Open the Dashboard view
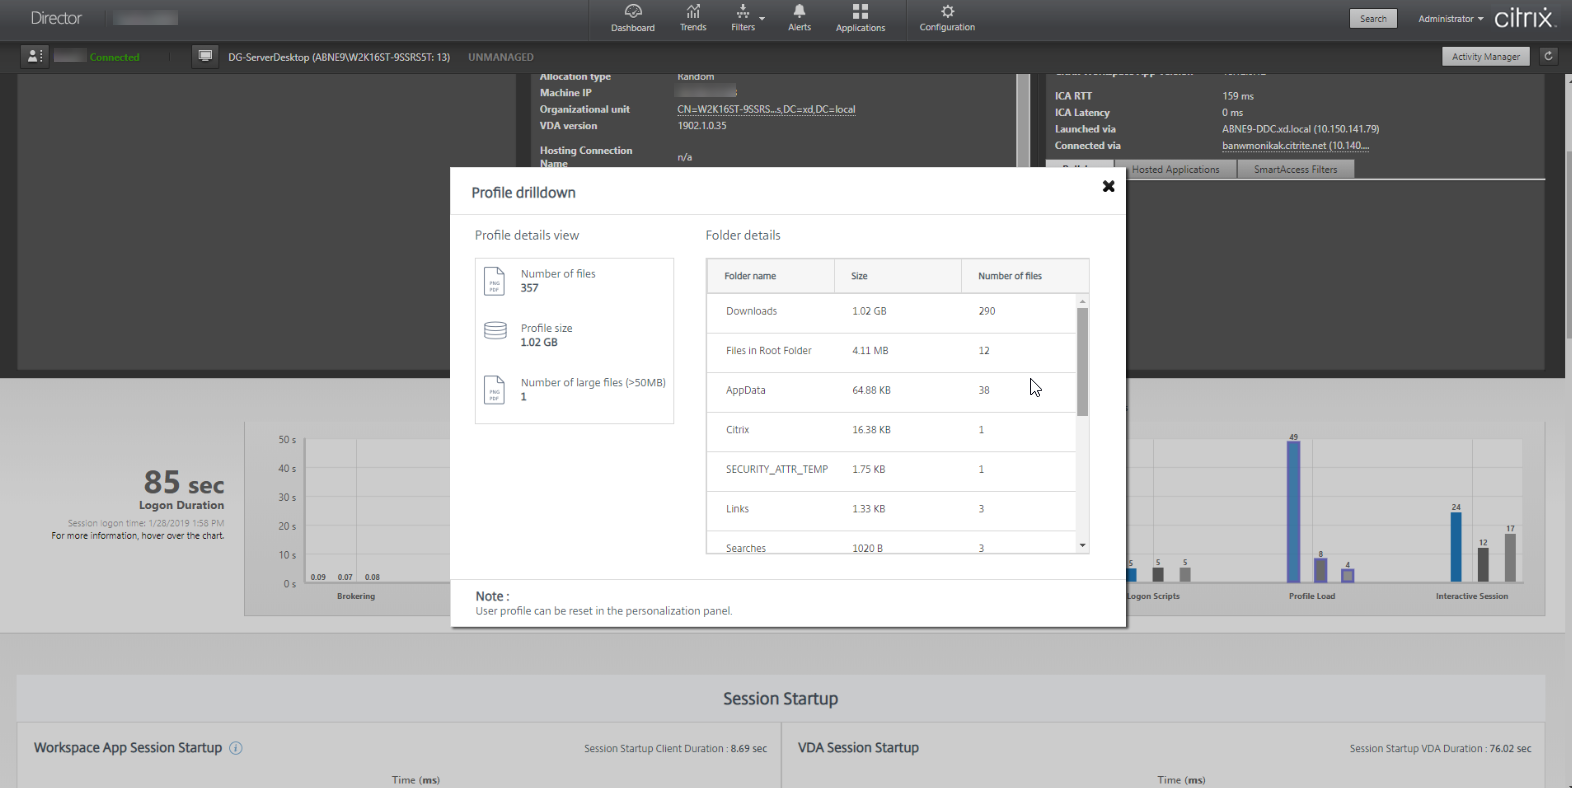 pyautogui.click(x=633, y=18)
